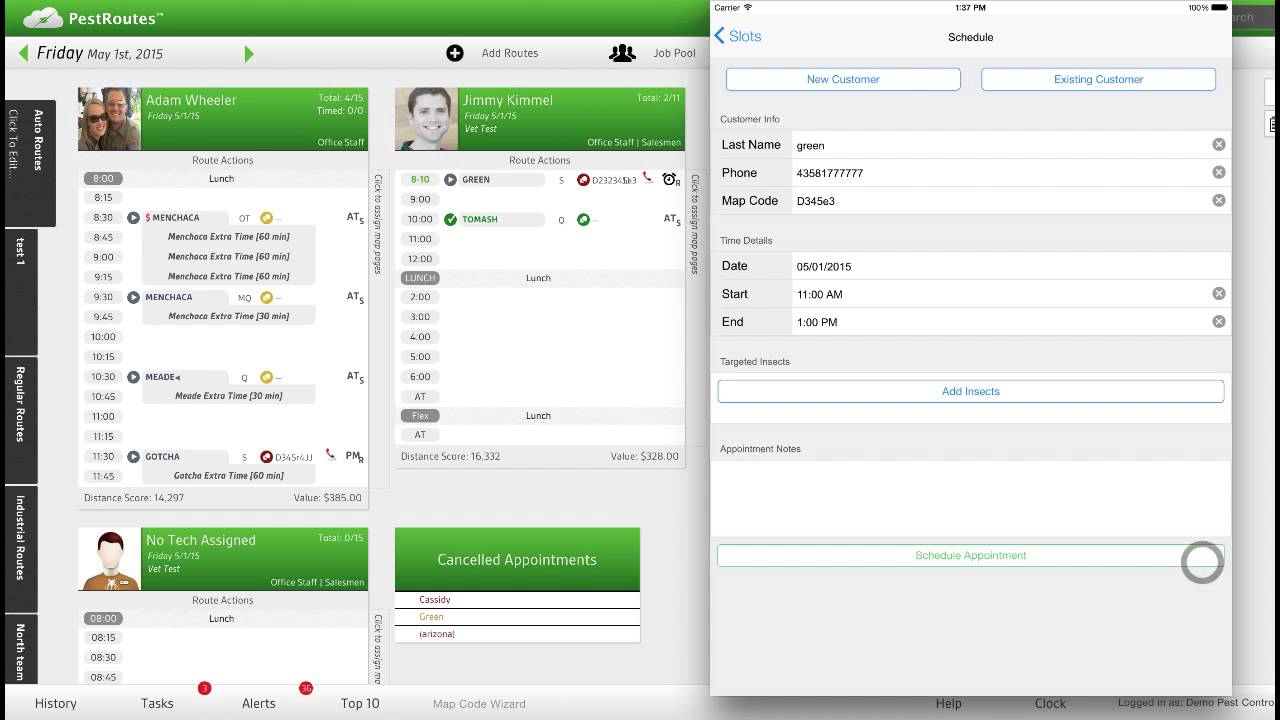This screenshot has height=720, width=1280.
Task: Open Route Actions on Jimmy Kimmel's route
Action: click(539, 160)
